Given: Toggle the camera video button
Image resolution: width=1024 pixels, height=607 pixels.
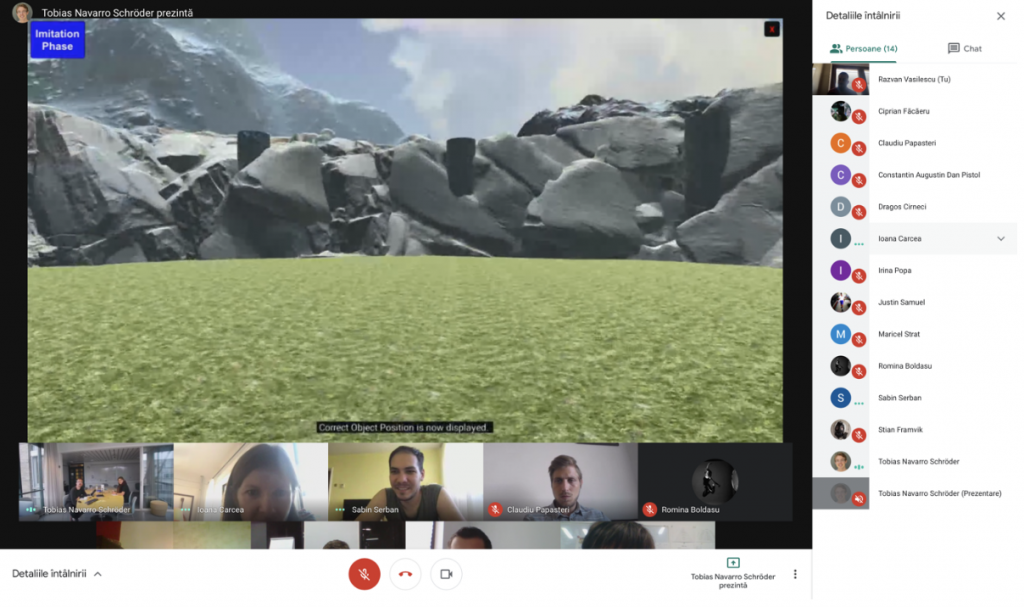Looking at the screenshot, I should tap(446, 574).
